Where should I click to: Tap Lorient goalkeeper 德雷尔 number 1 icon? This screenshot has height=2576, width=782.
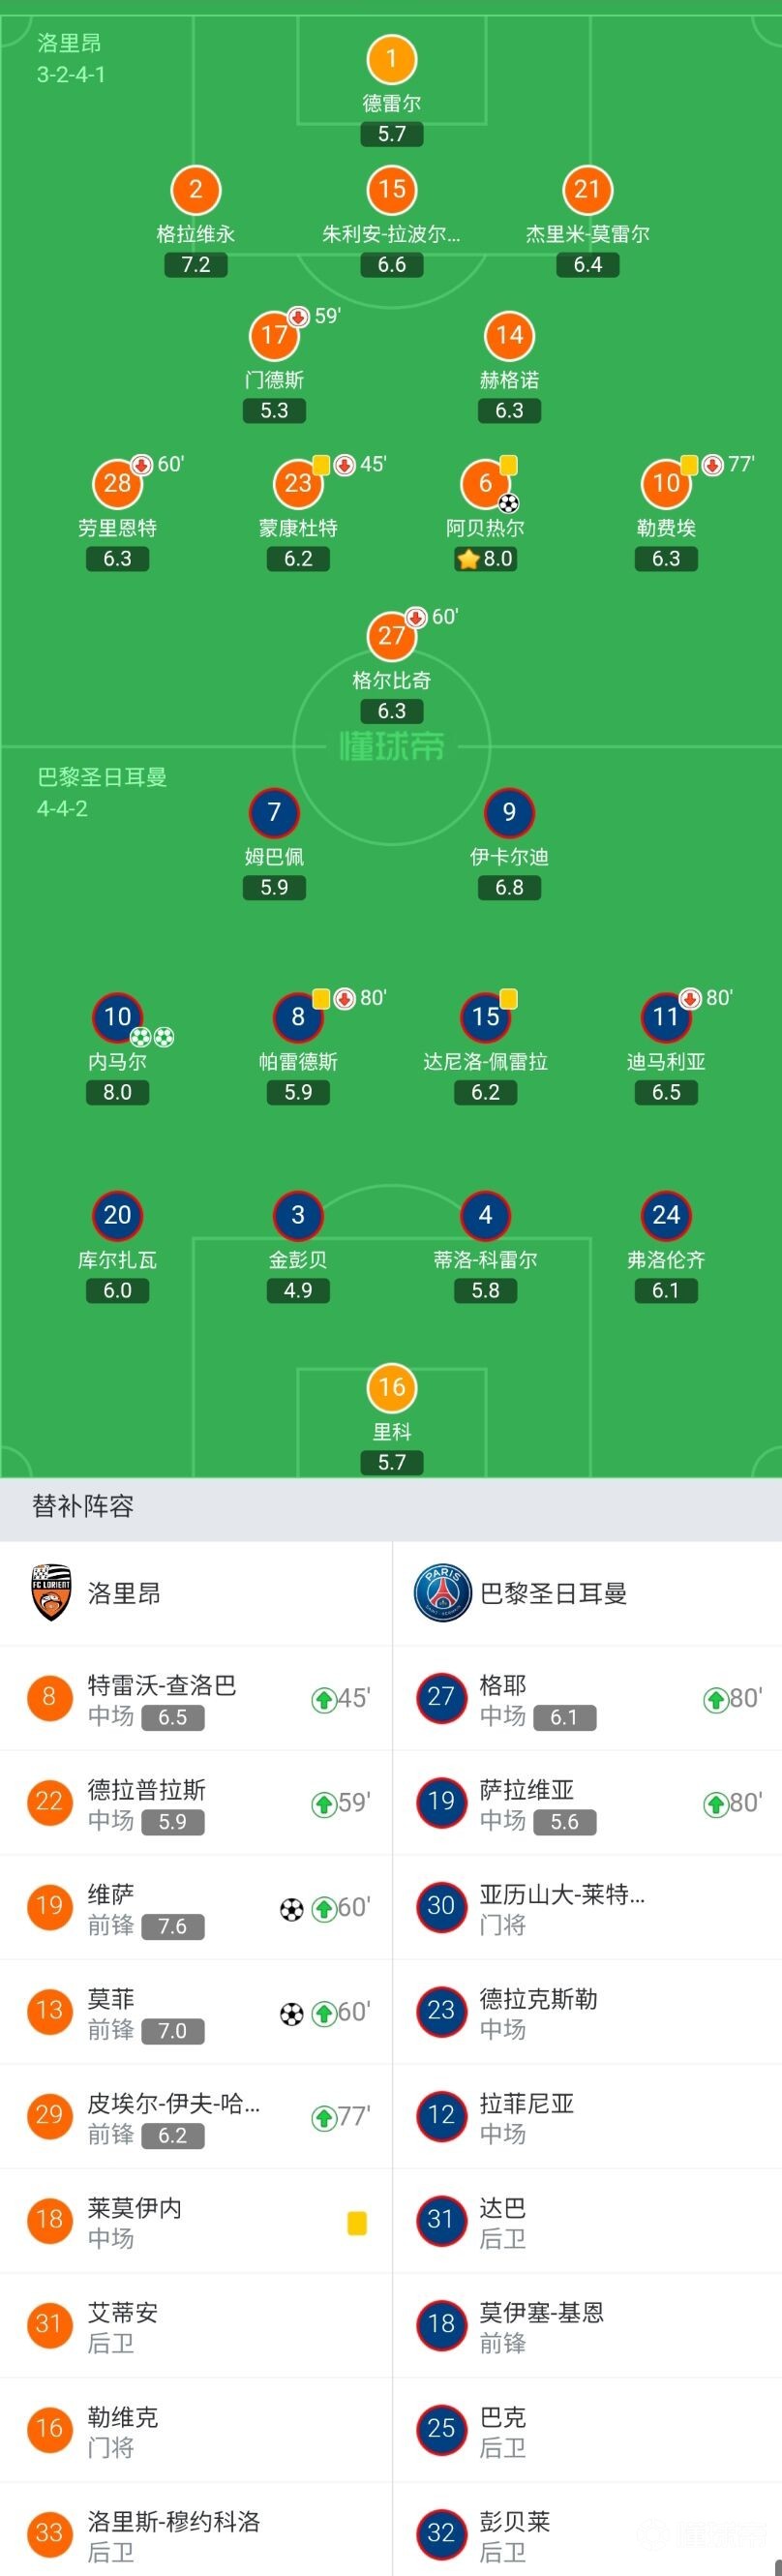(x=391, y=59)
